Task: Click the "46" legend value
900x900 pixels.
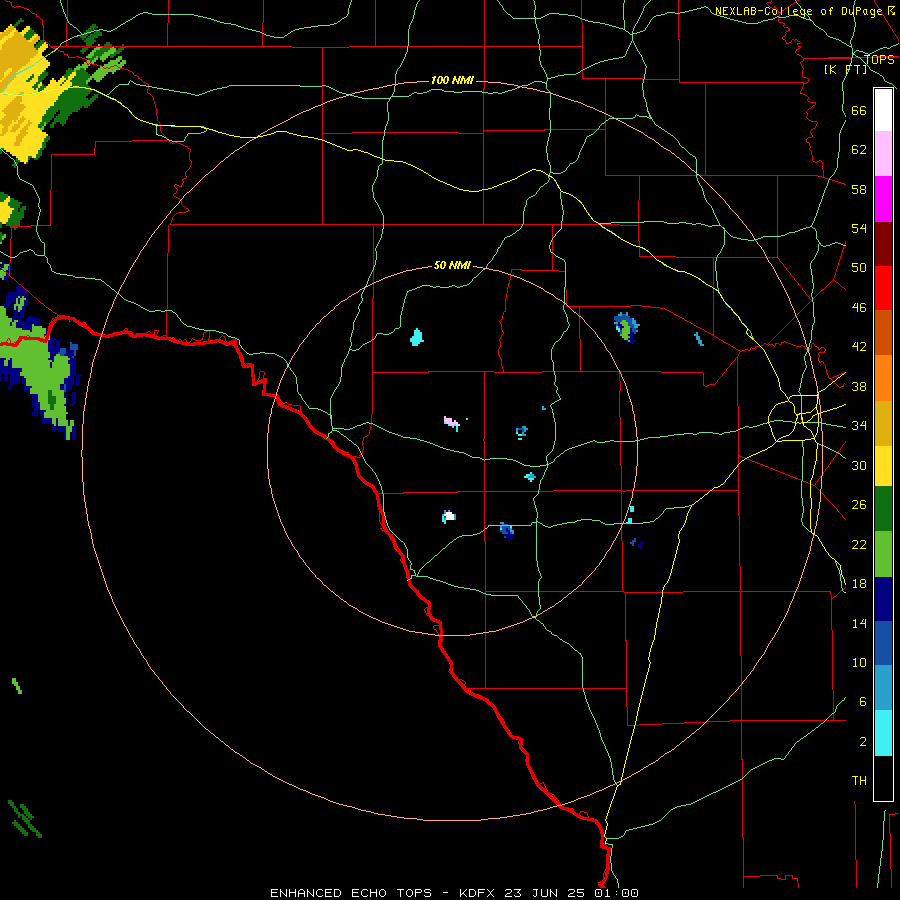Action: (859, 308)
